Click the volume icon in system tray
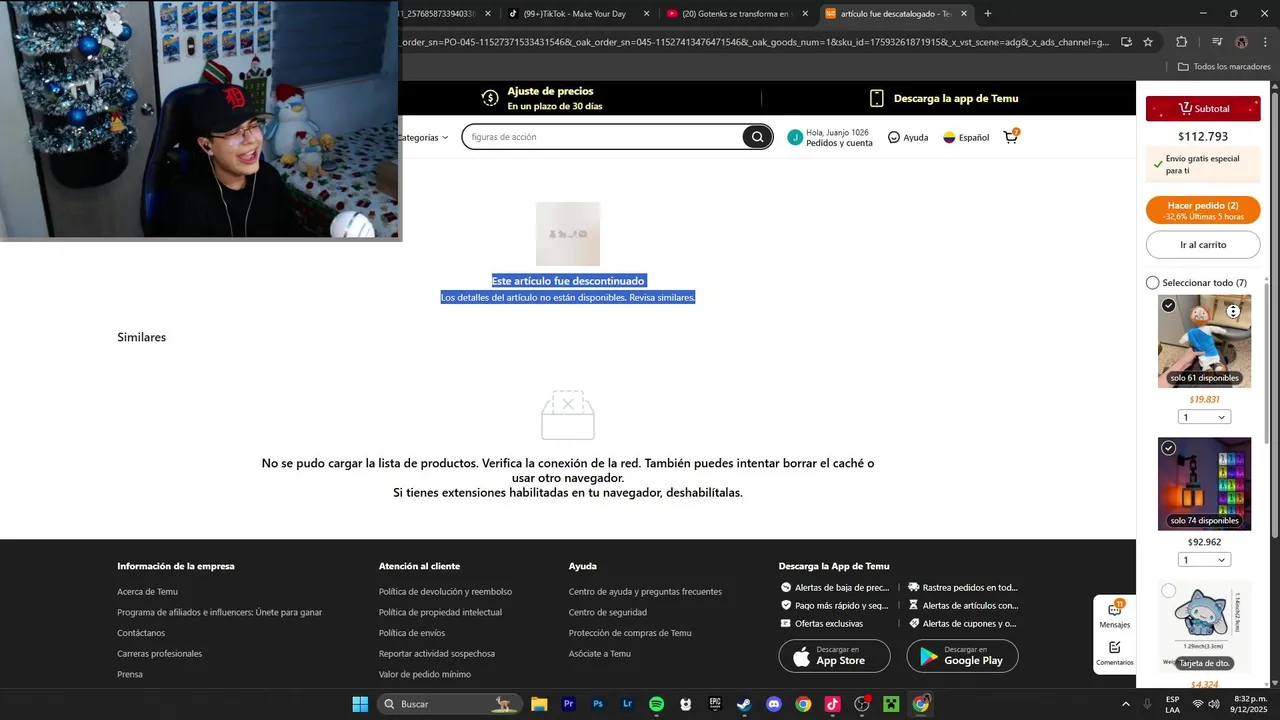Image resolution: width=1280 pixels, height=720 pixels. 1214,704
